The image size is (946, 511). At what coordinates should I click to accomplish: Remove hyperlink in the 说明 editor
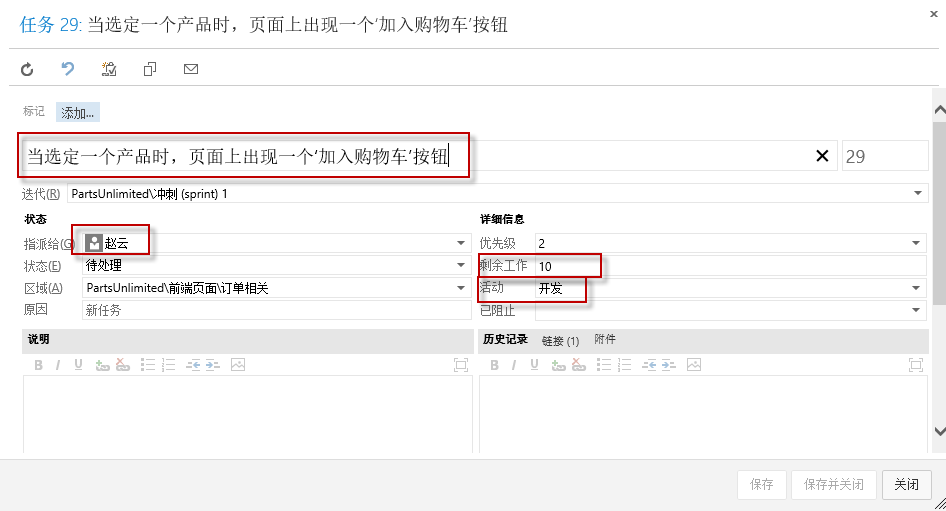coord(122,365)
